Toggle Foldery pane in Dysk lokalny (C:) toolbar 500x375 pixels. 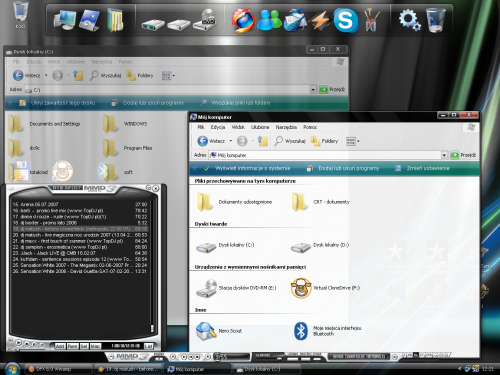(x=140, y=75)
